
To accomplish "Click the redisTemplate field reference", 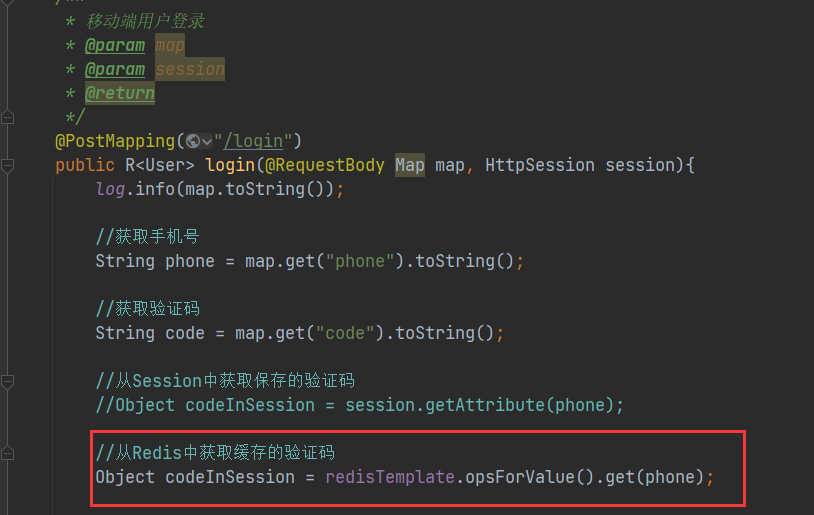I will 390,477.
